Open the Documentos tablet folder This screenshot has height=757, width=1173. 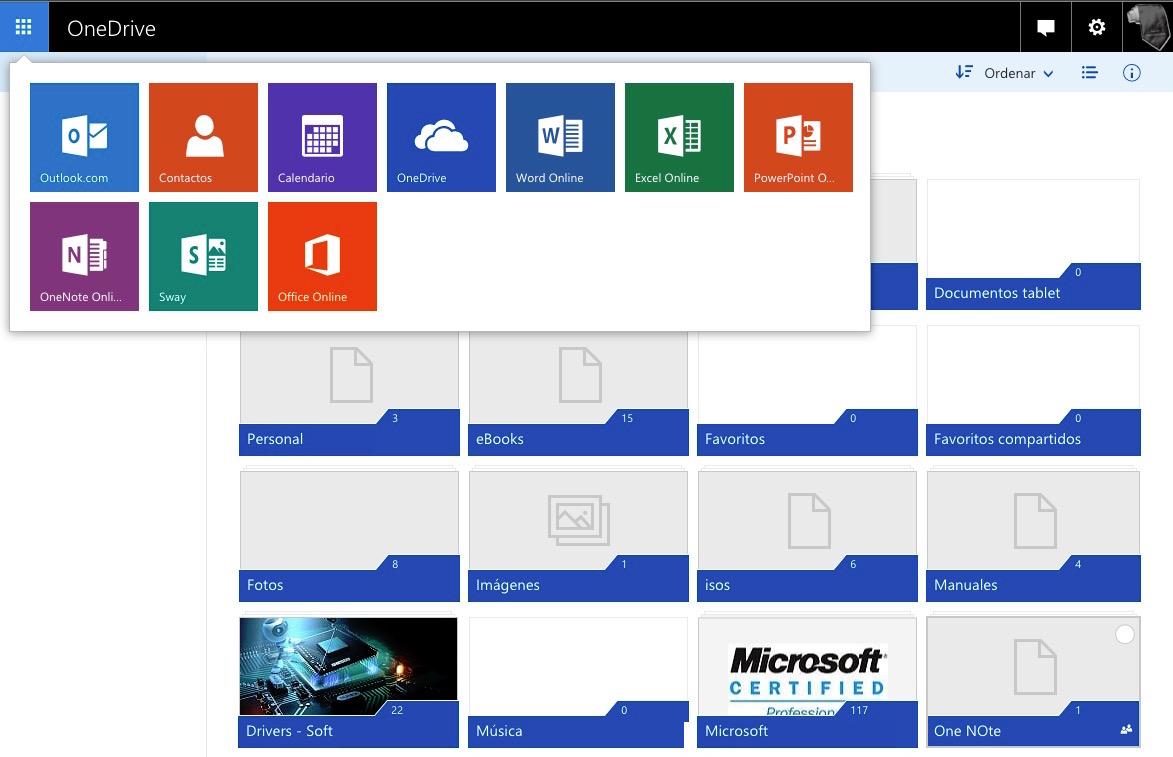pos(1033,245)
